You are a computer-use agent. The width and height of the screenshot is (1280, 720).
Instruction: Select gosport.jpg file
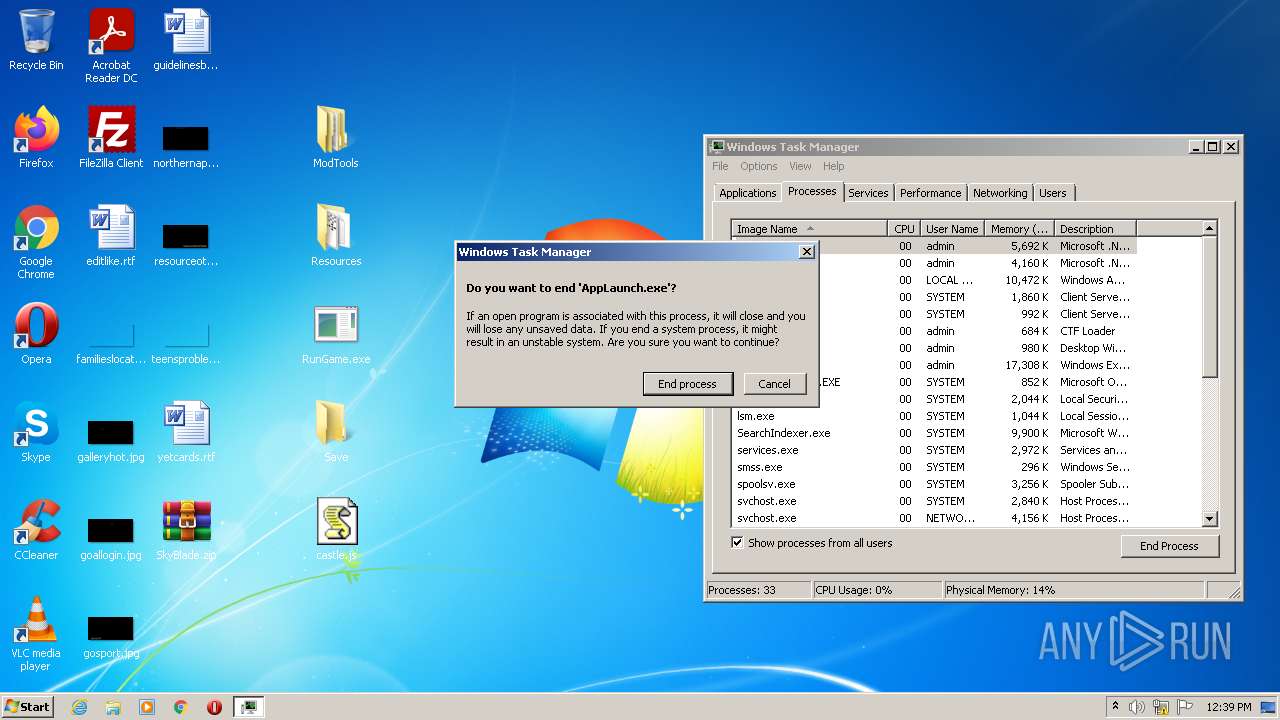(x=111, y=636)
